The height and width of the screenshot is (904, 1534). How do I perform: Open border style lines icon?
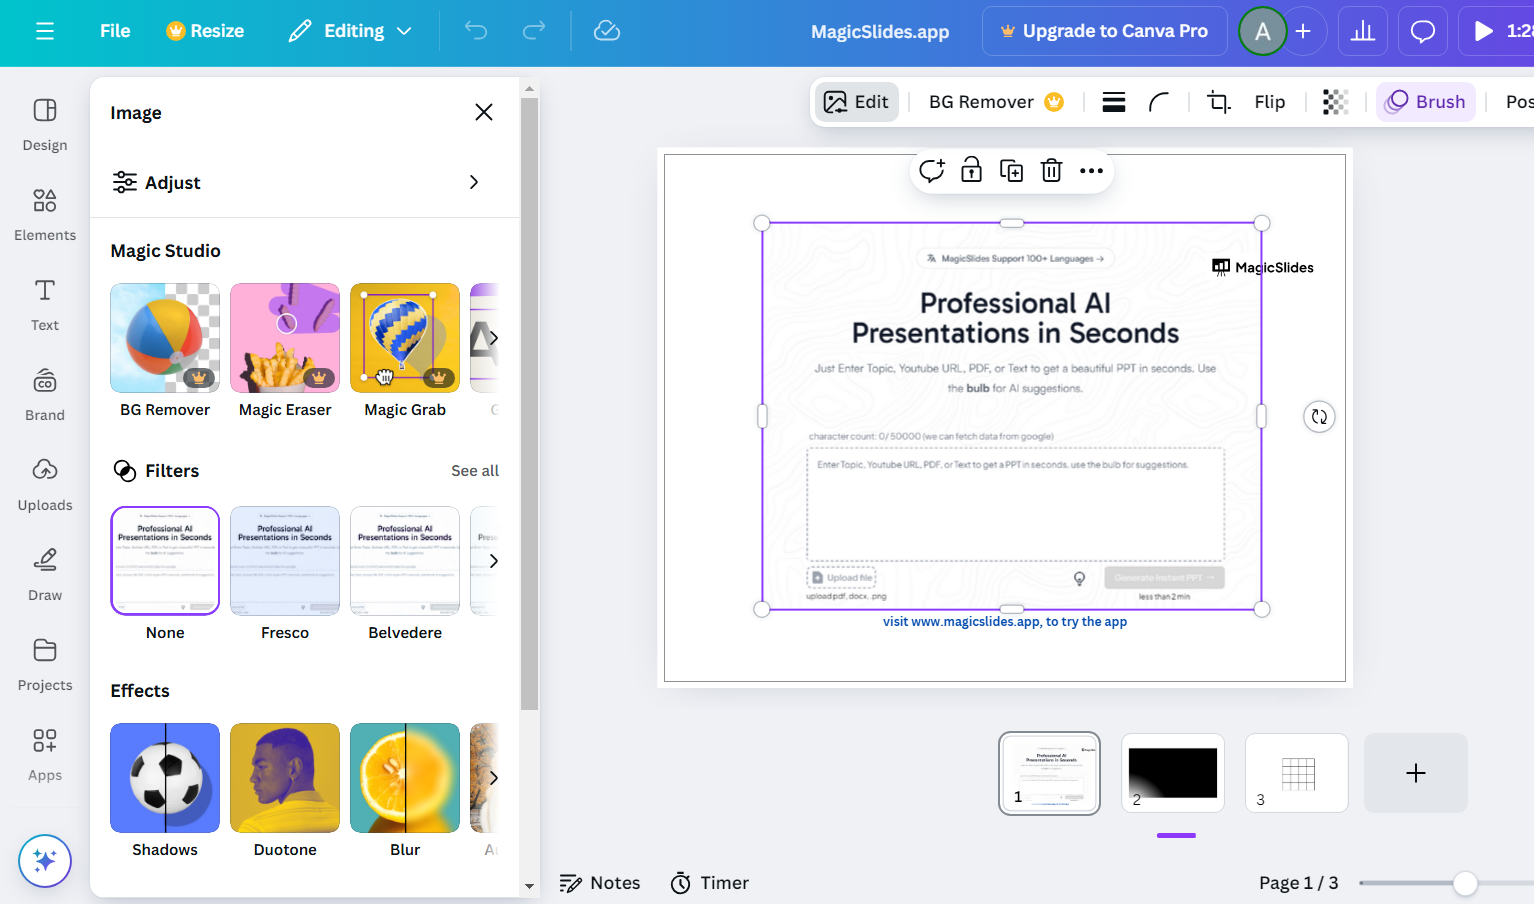point(1114,102)
